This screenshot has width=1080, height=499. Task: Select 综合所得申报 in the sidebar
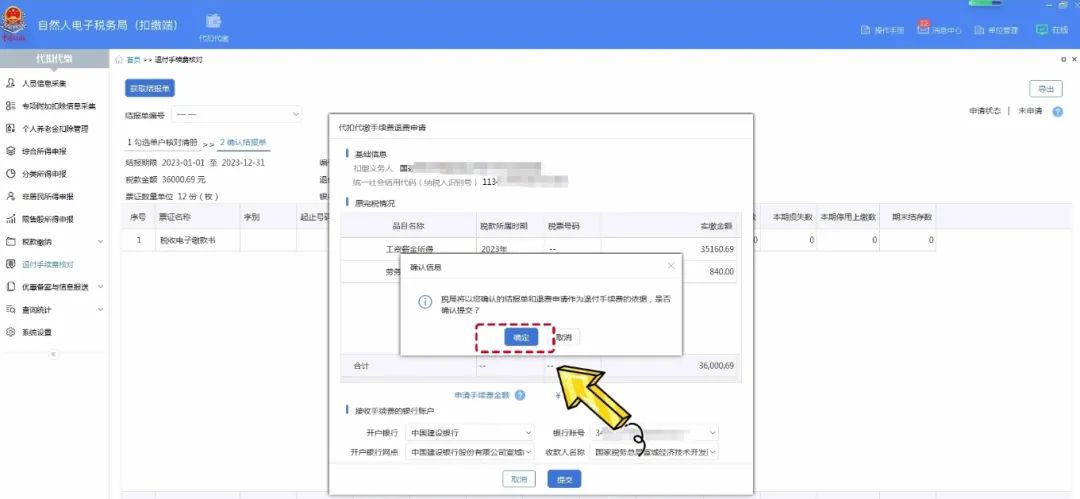click(44, 151)
